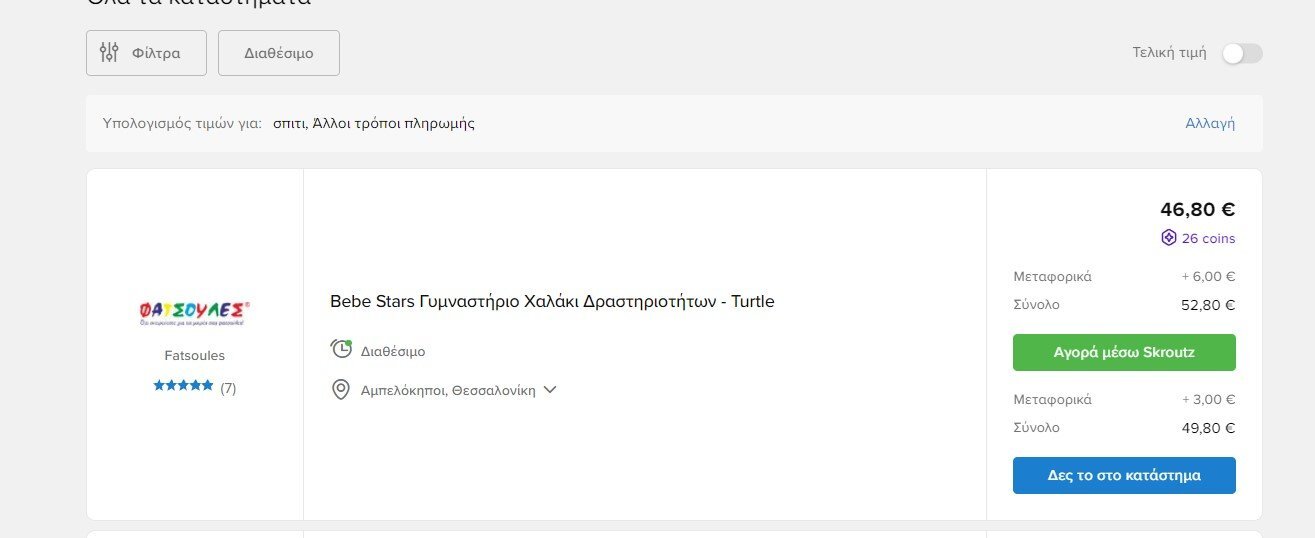1315x538 pixels.
Task: Open the Bebe Stars Turtle product title
Action: (552, 301)
